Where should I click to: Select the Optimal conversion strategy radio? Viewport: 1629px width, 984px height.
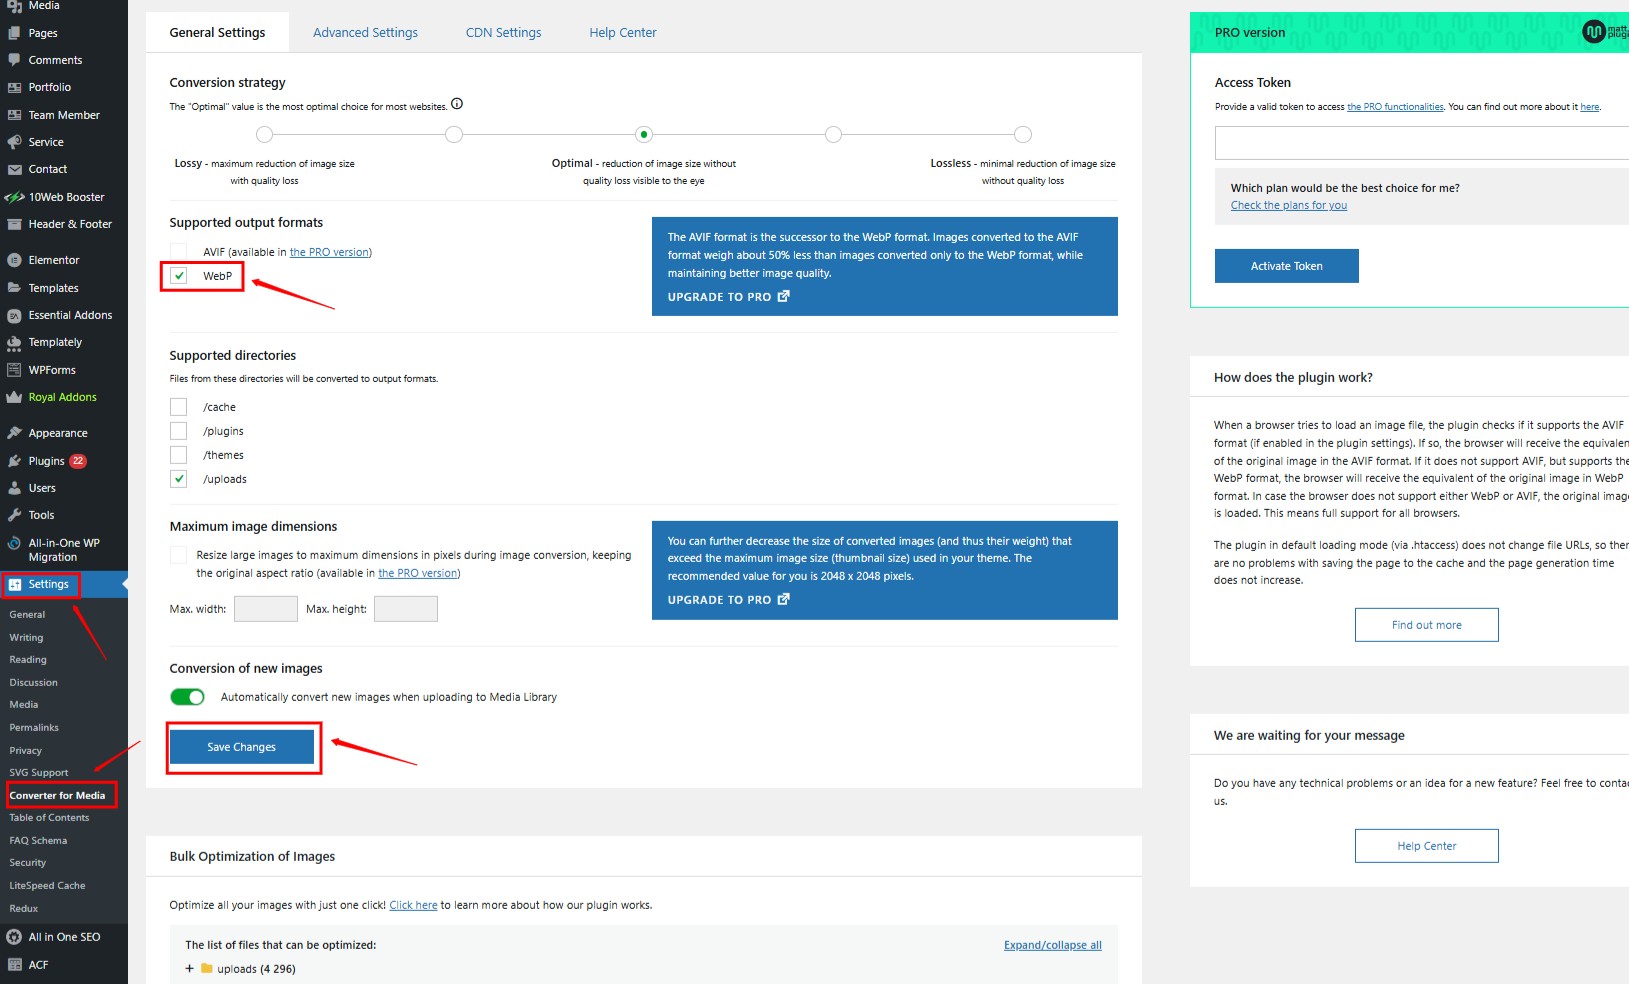[x=644, y=134]
